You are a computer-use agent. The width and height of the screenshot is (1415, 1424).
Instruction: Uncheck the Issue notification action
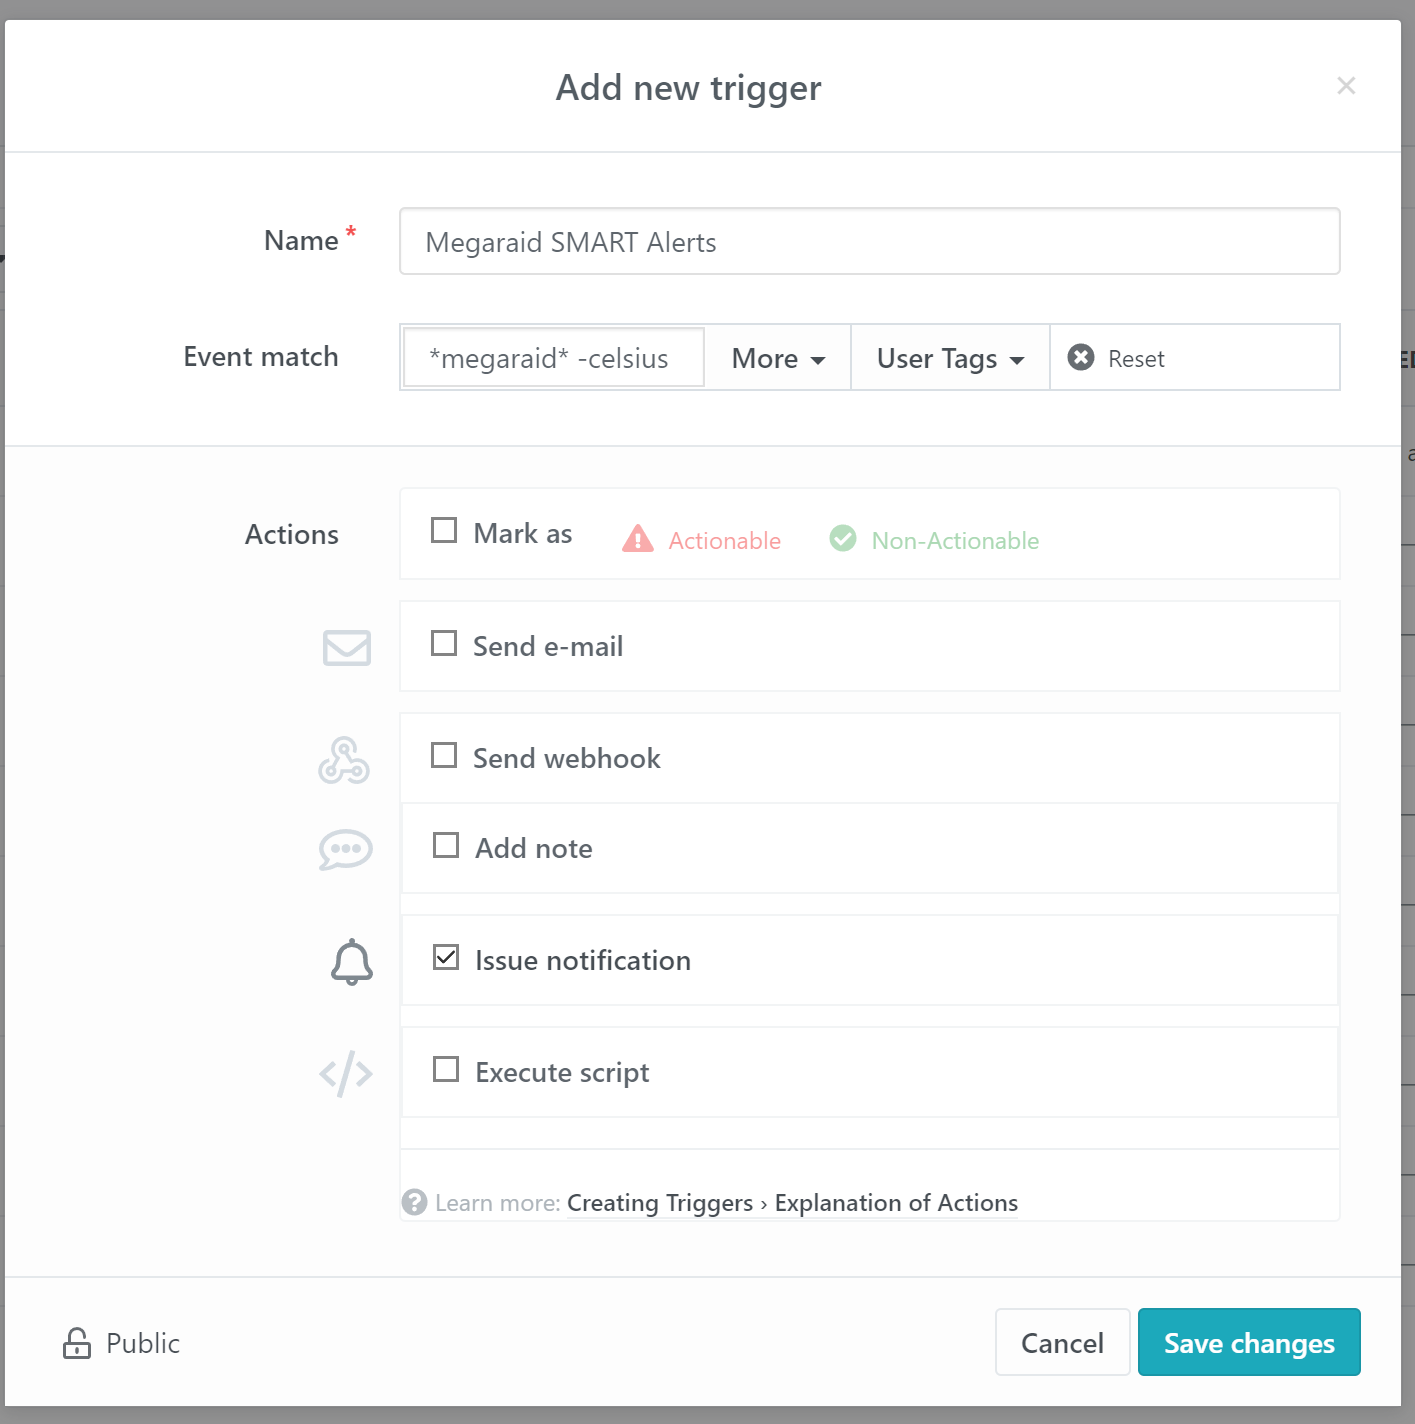click(446, 957)
